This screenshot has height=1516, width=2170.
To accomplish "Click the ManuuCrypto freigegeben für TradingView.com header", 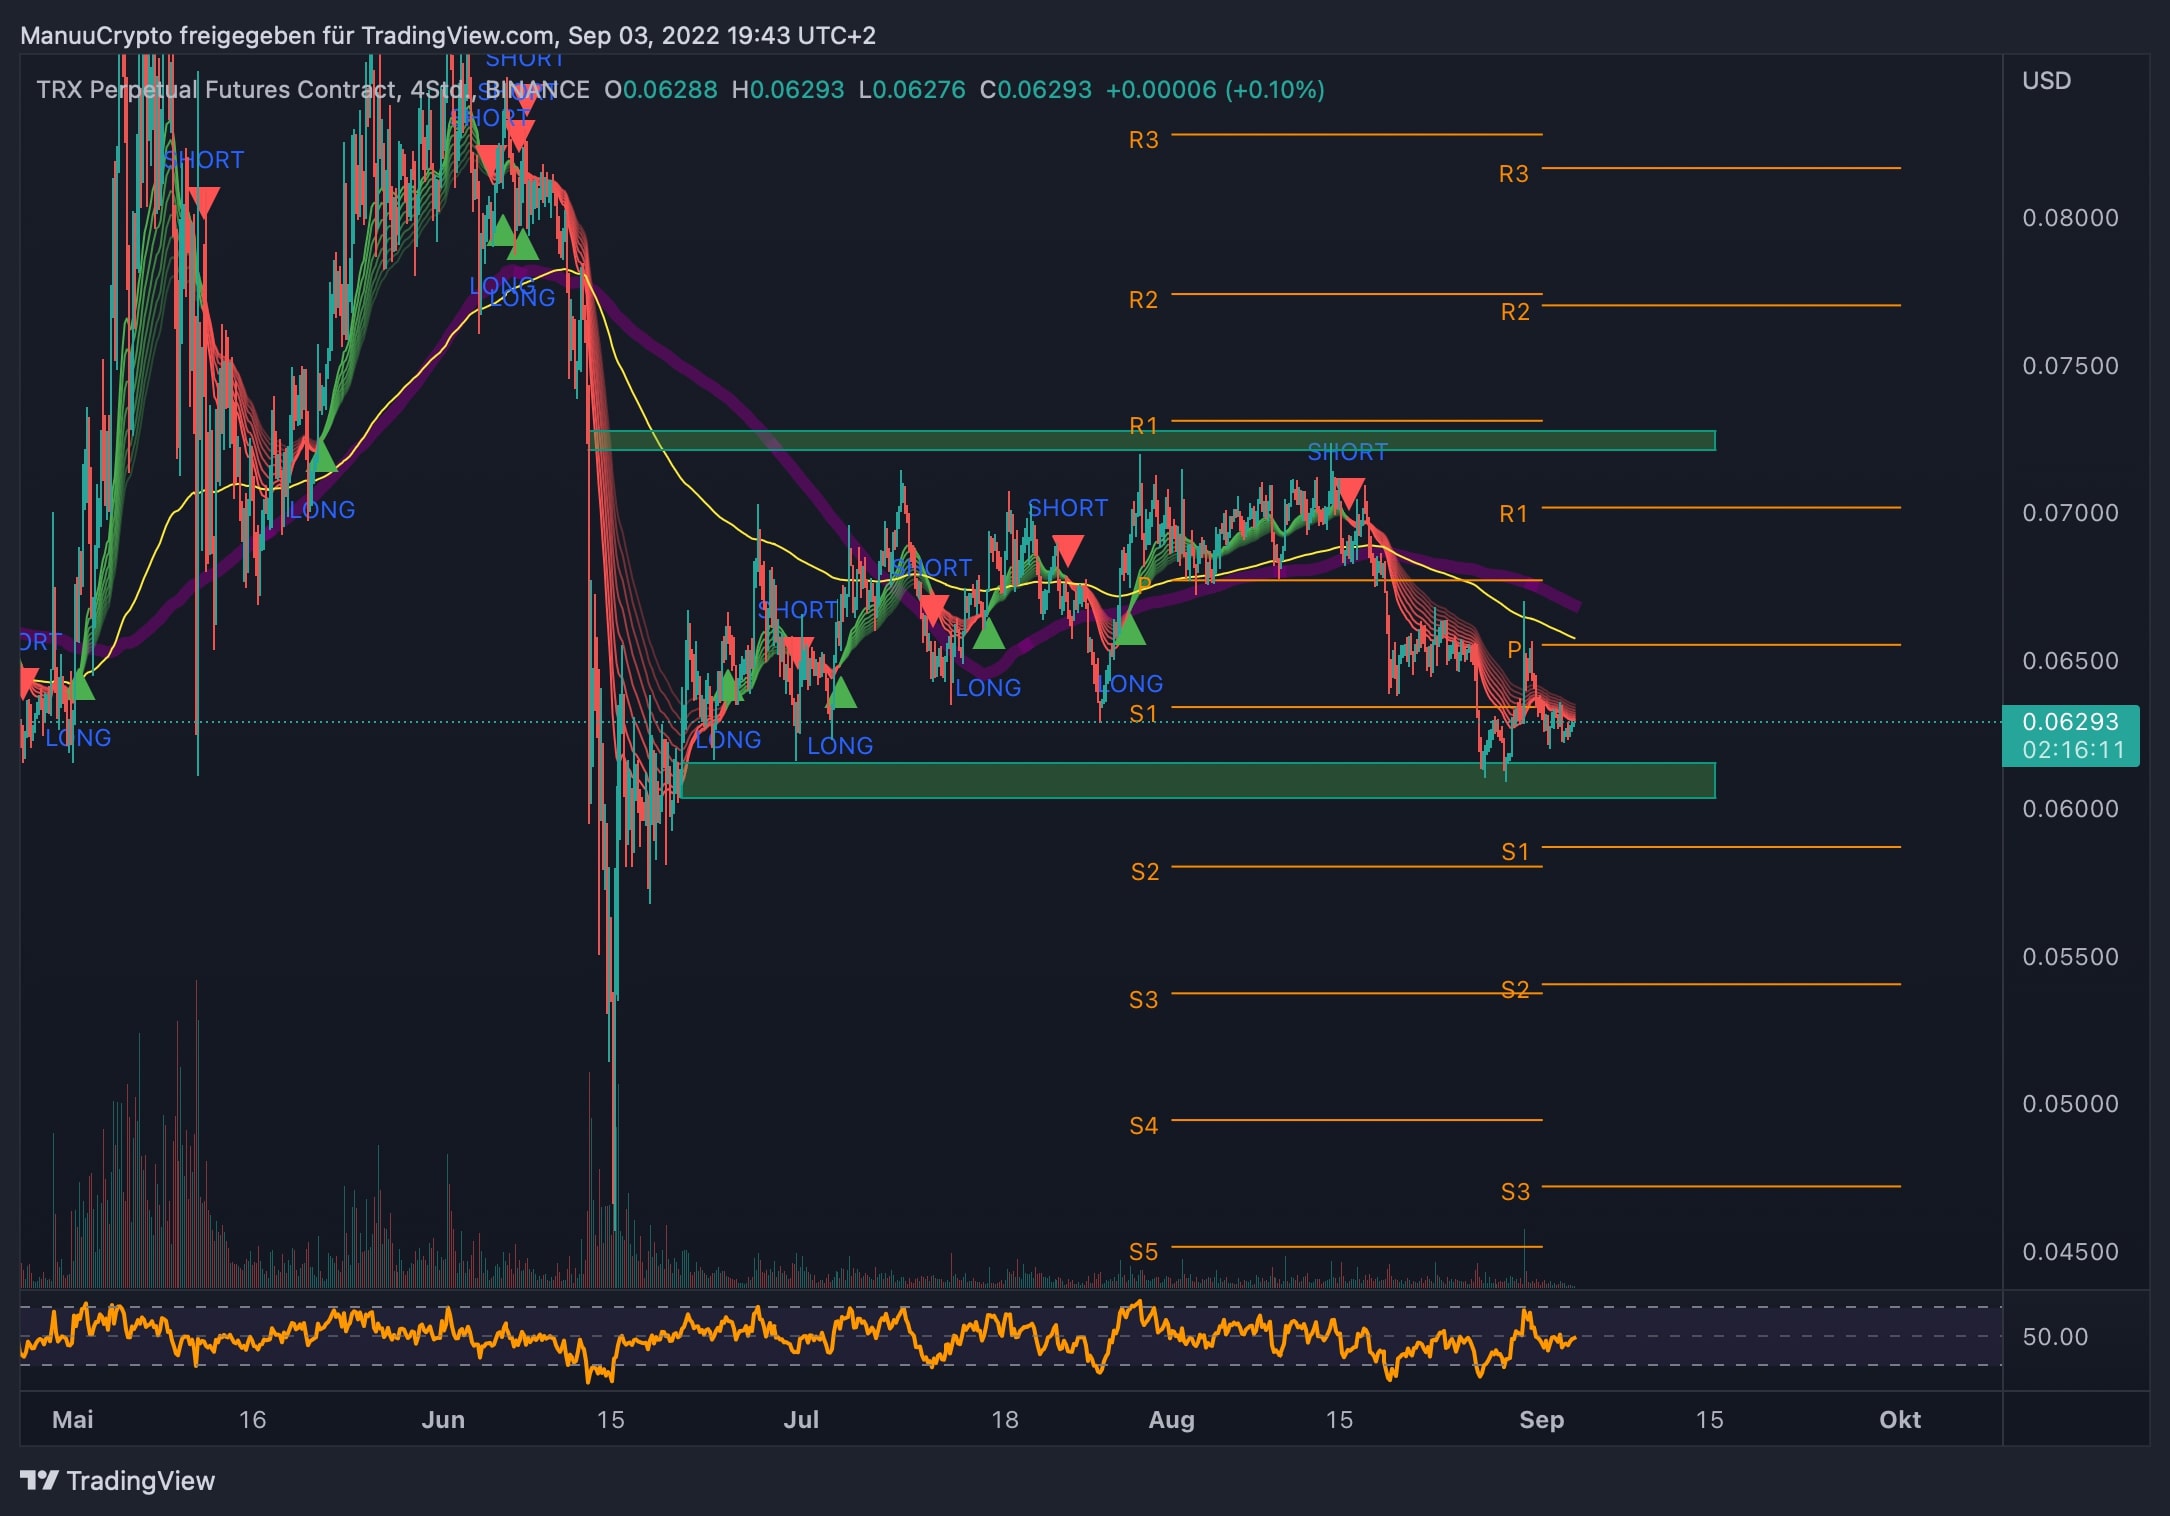I will (x=287, y=35).
